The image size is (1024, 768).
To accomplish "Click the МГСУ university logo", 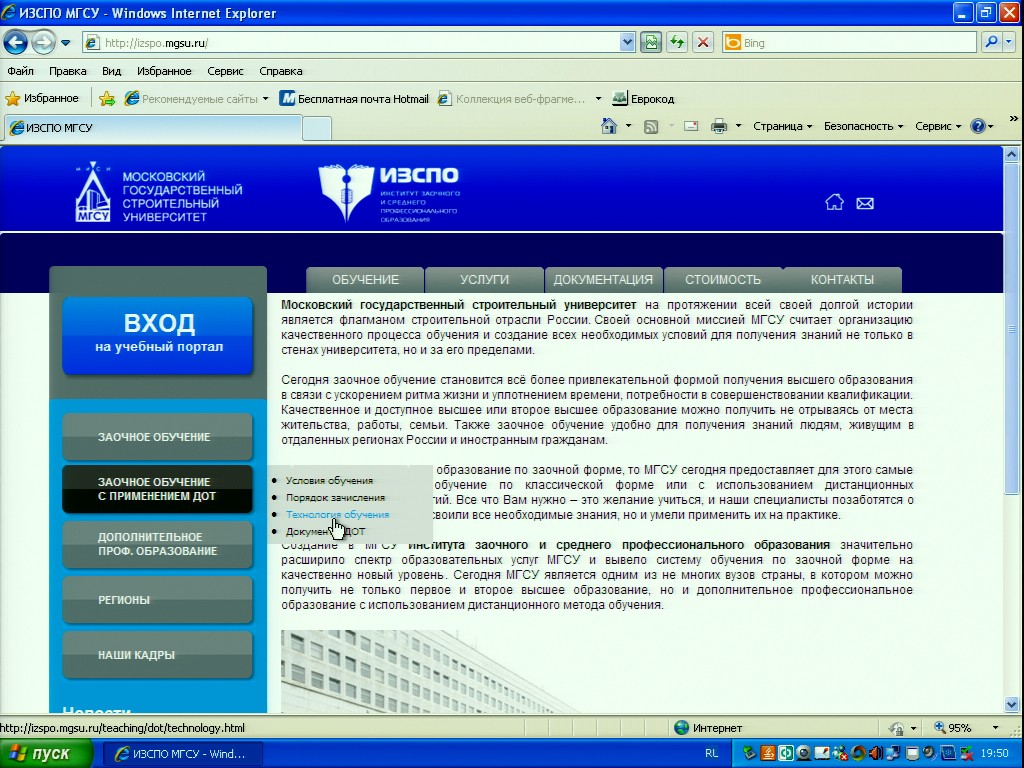I will click(159, 193).
